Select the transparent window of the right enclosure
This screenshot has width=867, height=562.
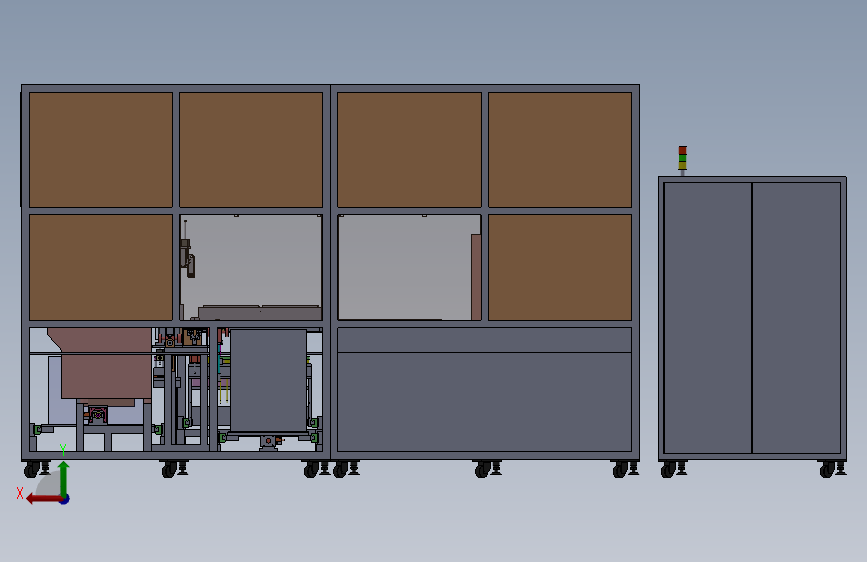point(409,267)
